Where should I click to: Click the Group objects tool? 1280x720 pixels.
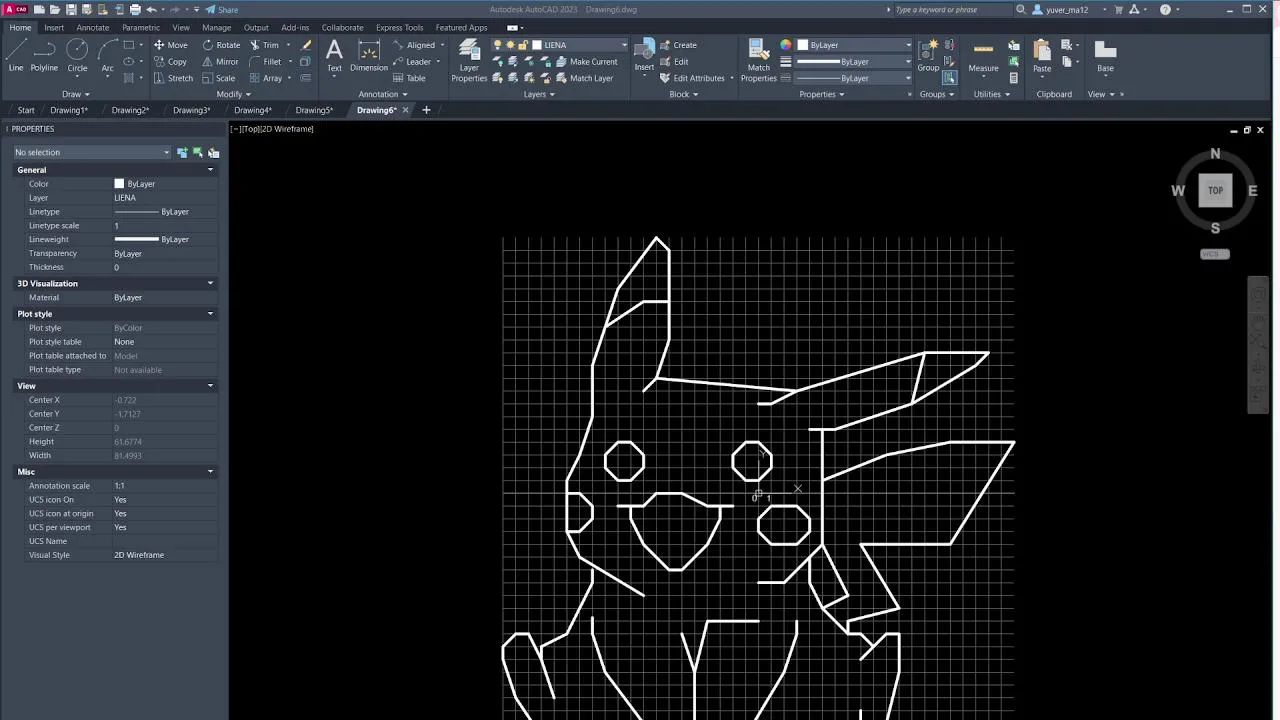click(928, 55)
